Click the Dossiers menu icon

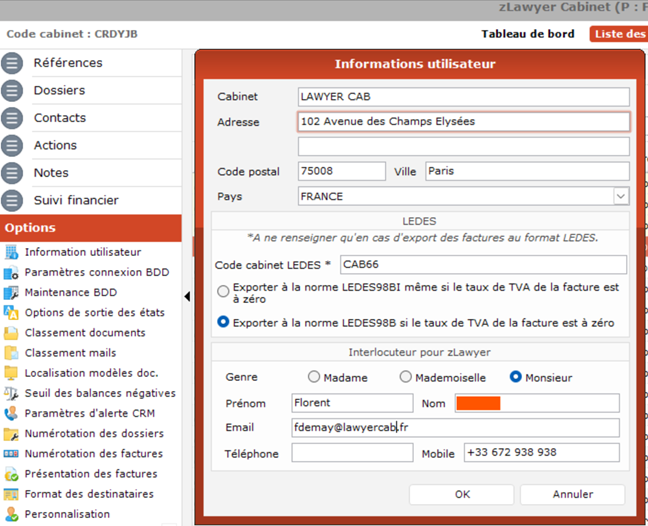click(x=12, y=90)
